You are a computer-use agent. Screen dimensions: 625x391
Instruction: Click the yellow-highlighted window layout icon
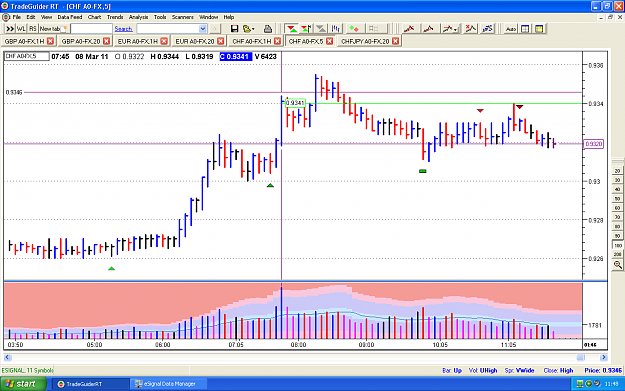coord(539,29)
